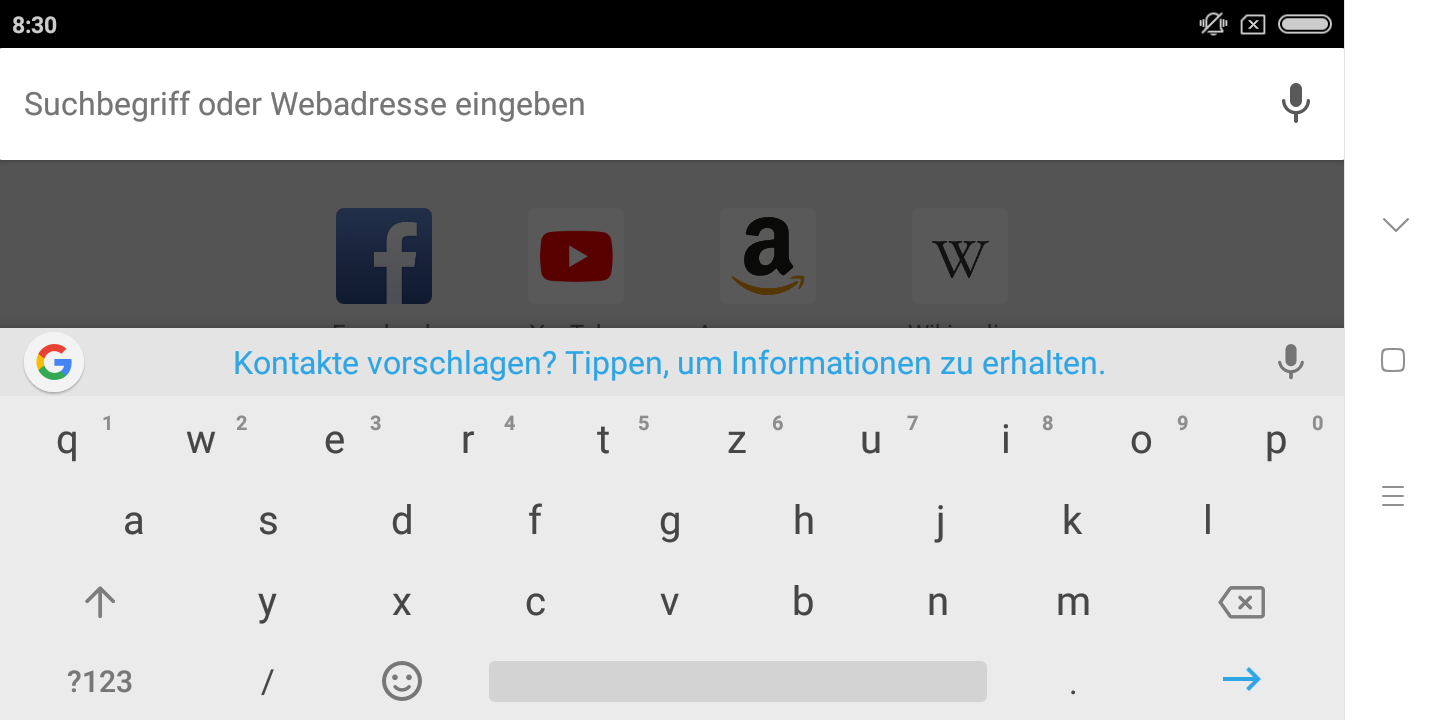Open the Amazon shortcut tile
The image size is (1440, 720).
click(768, 256)
